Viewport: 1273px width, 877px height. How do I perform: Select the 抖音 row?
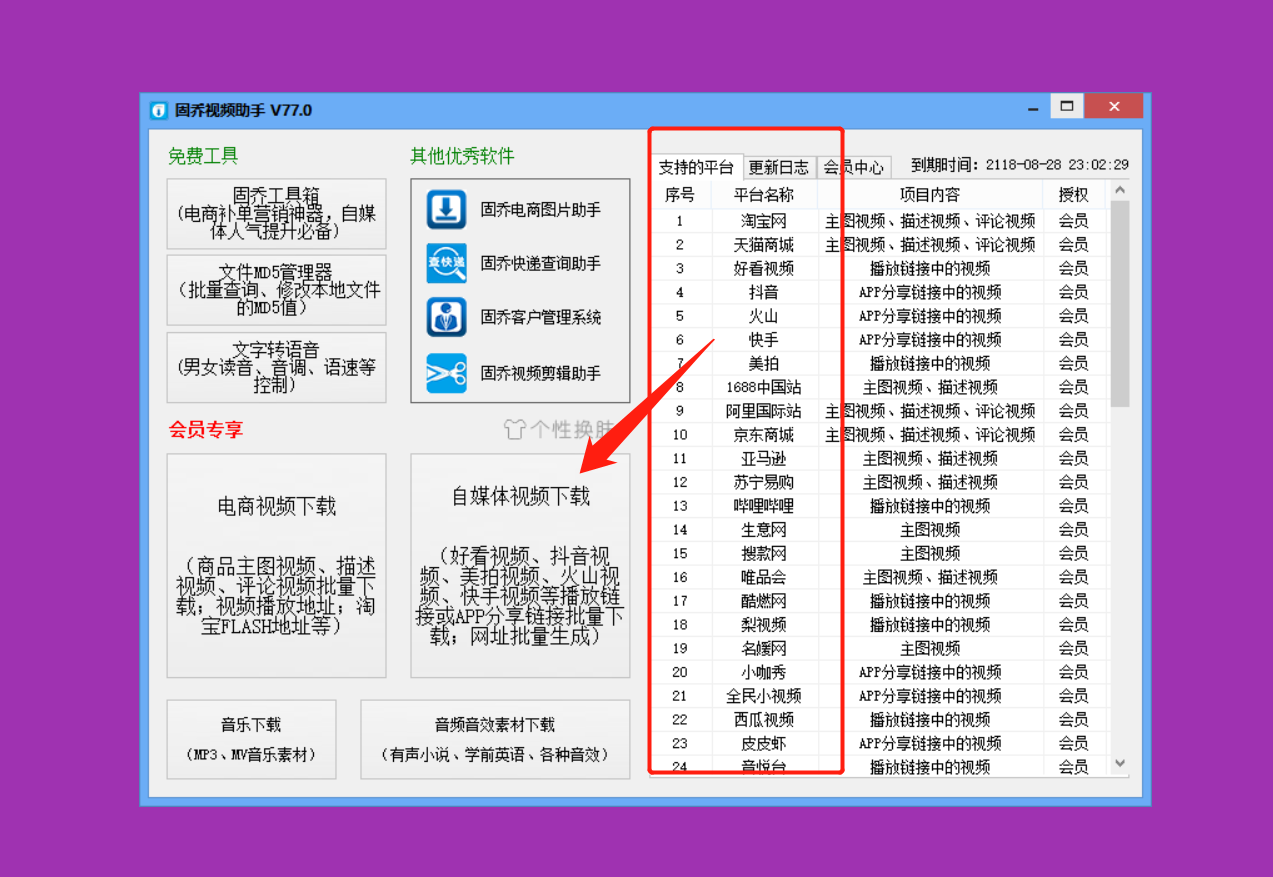(x=879, y=292)
